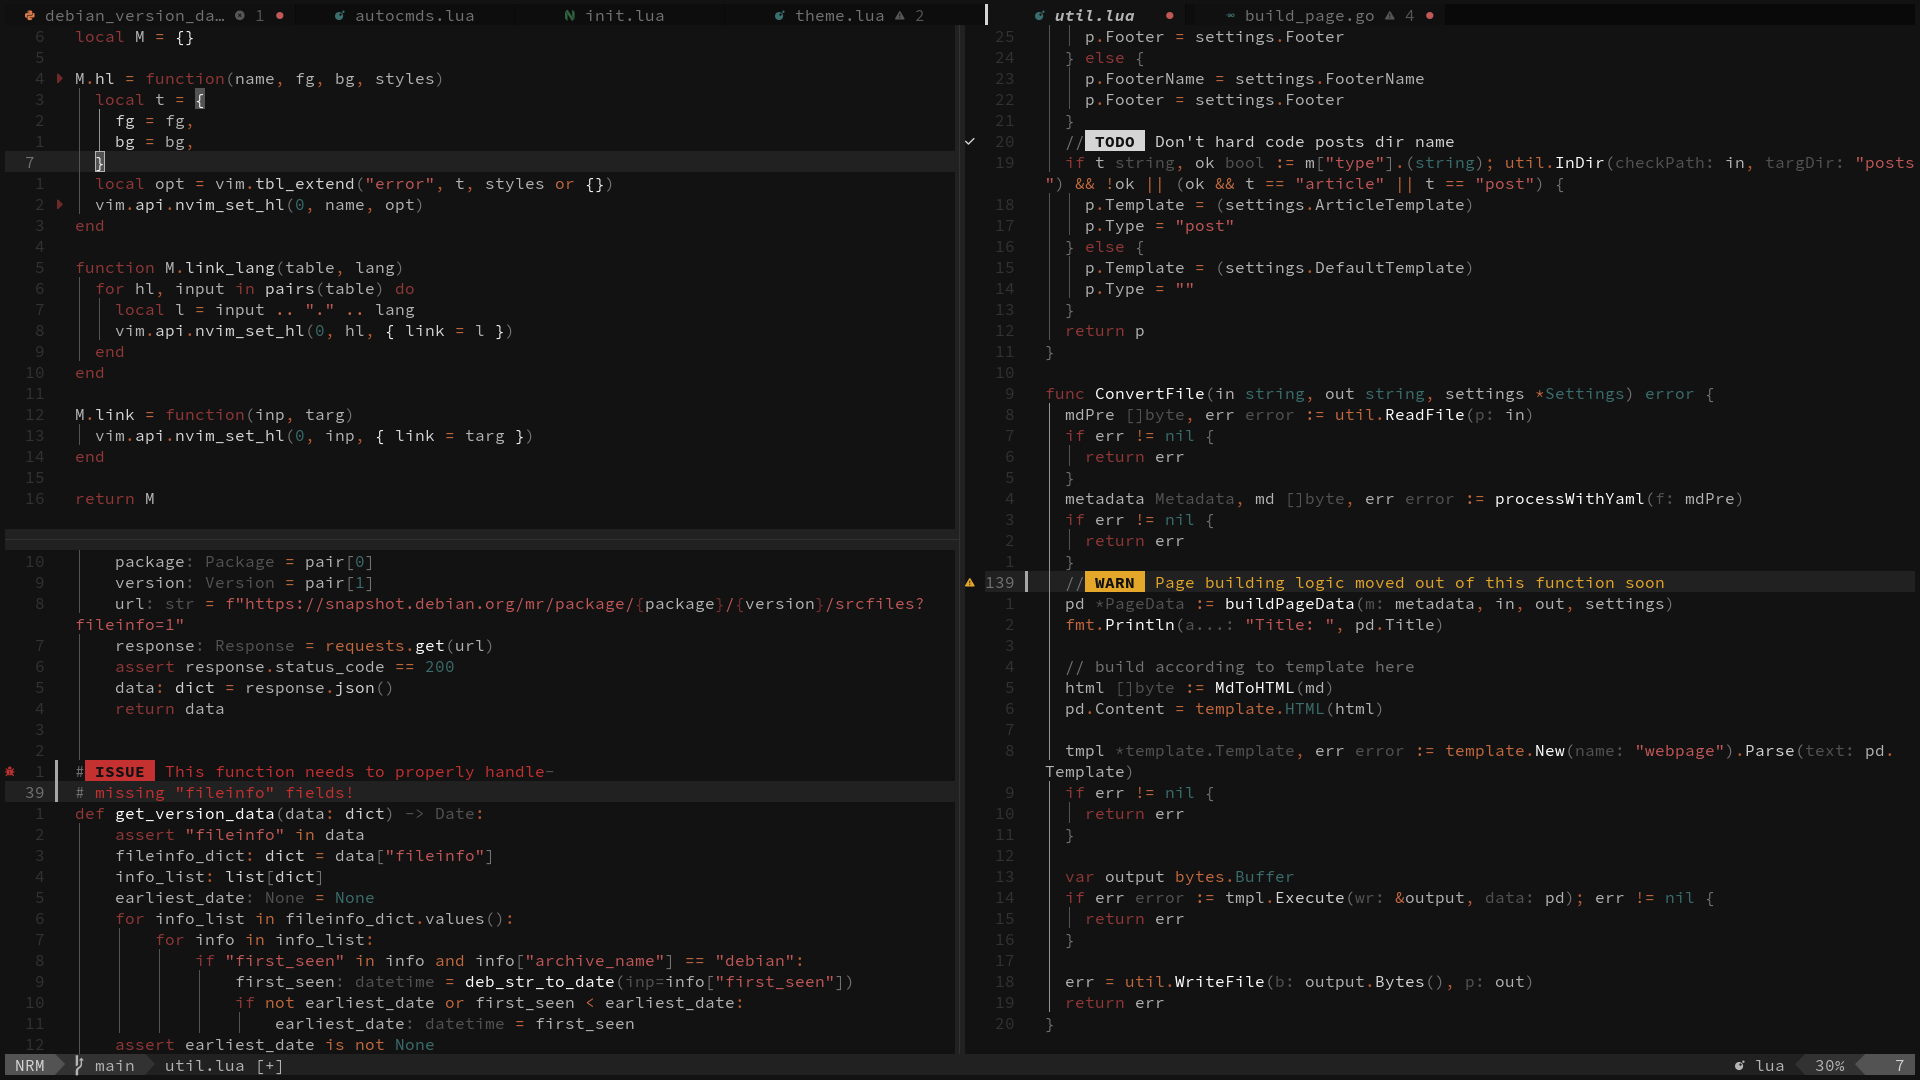The height and width of the screenshot is (1080, 1920).
Task: Click the 30% scroll progress indicator
Action: 1831,1066
